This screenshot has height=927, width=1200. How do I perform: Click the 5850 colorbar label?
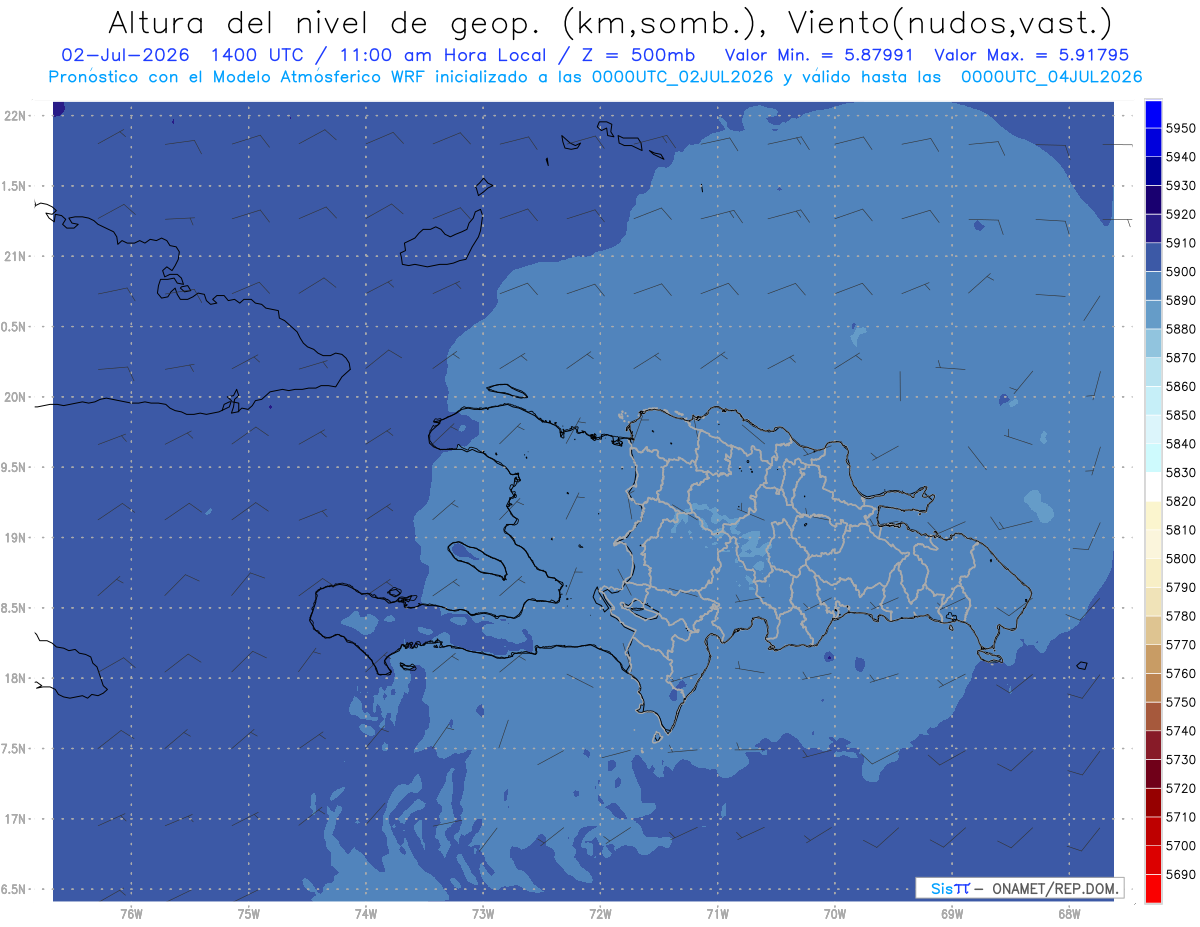click(x=1181, y=415)
